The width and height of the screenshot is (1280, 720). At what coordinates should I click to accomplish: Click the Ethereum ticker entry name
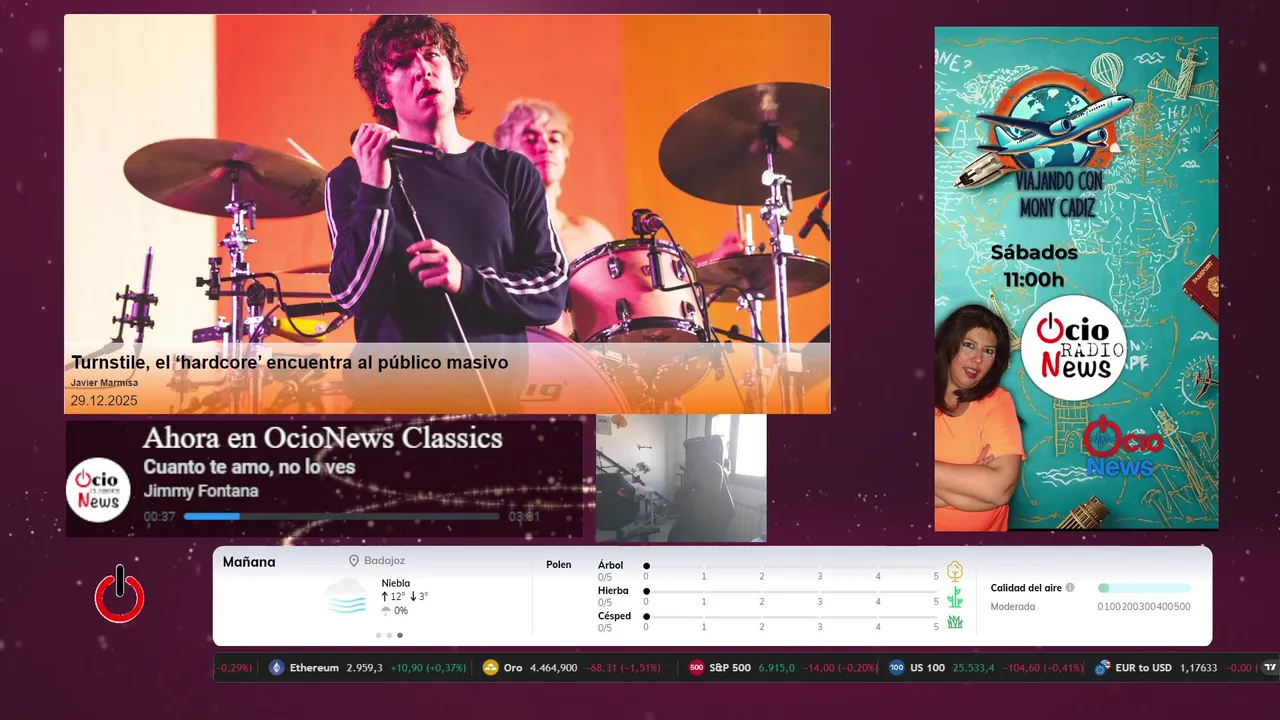[x=314, y=668]
